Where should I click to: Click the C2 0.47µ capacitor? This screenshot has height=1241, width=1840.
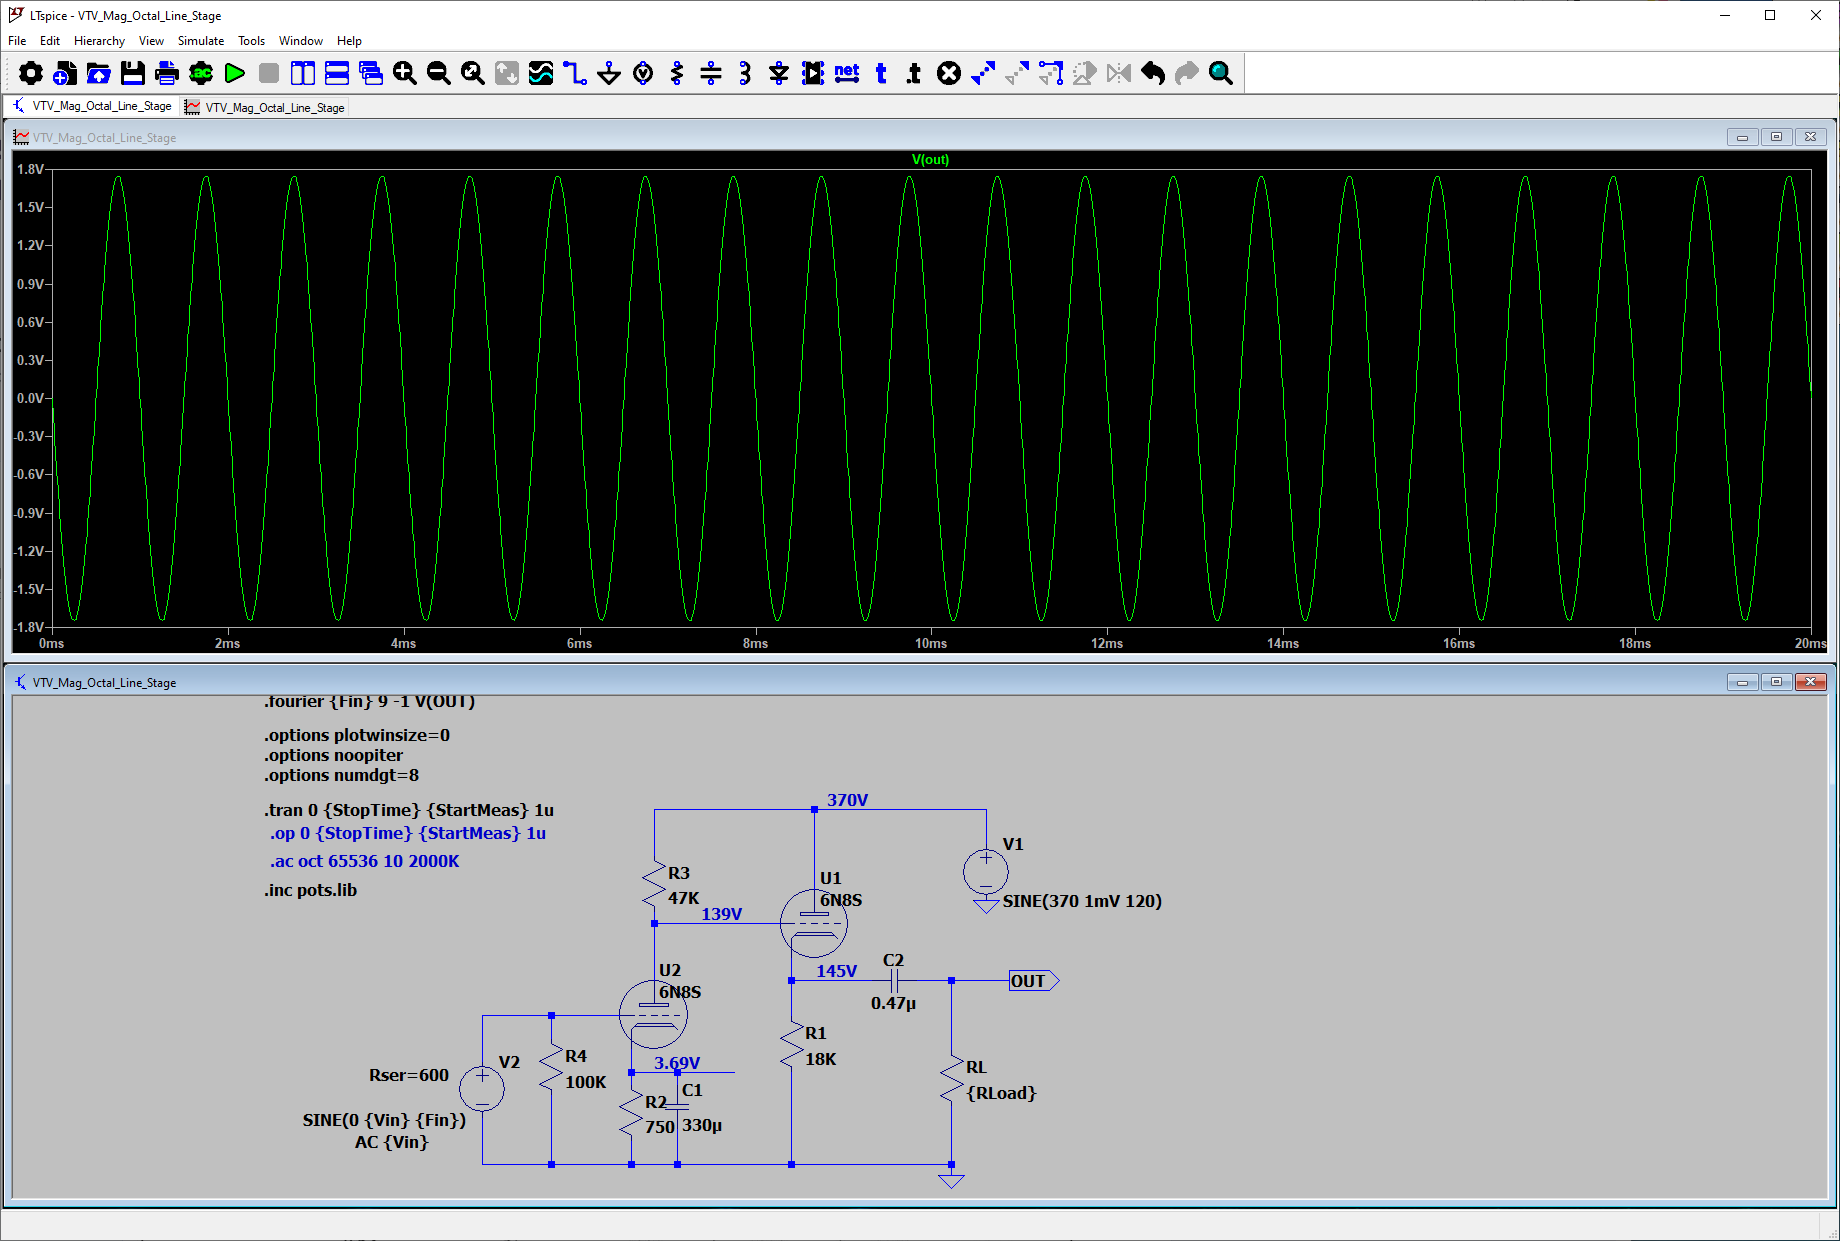(x=894, y=981)
